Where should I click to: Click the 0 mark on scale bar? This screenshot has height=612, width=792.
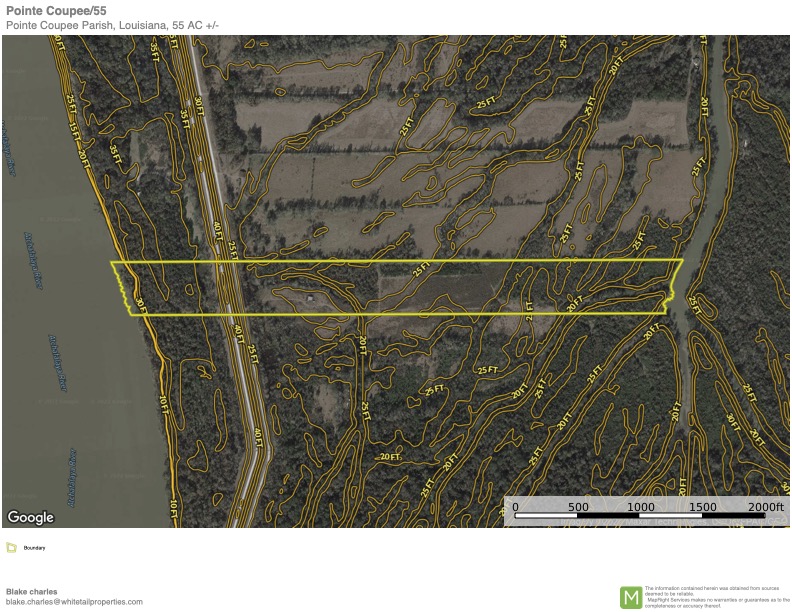(x=515, y=507)
